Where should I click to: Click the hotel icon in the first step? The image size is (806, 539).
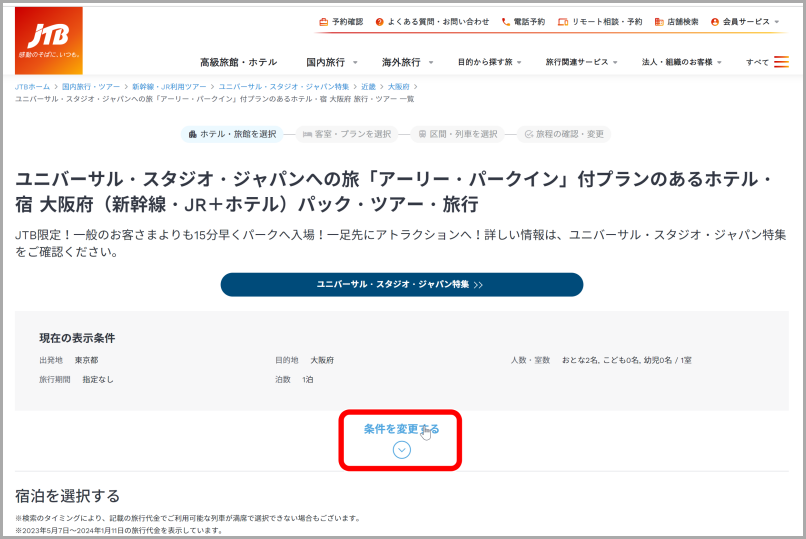click(192, 134)
